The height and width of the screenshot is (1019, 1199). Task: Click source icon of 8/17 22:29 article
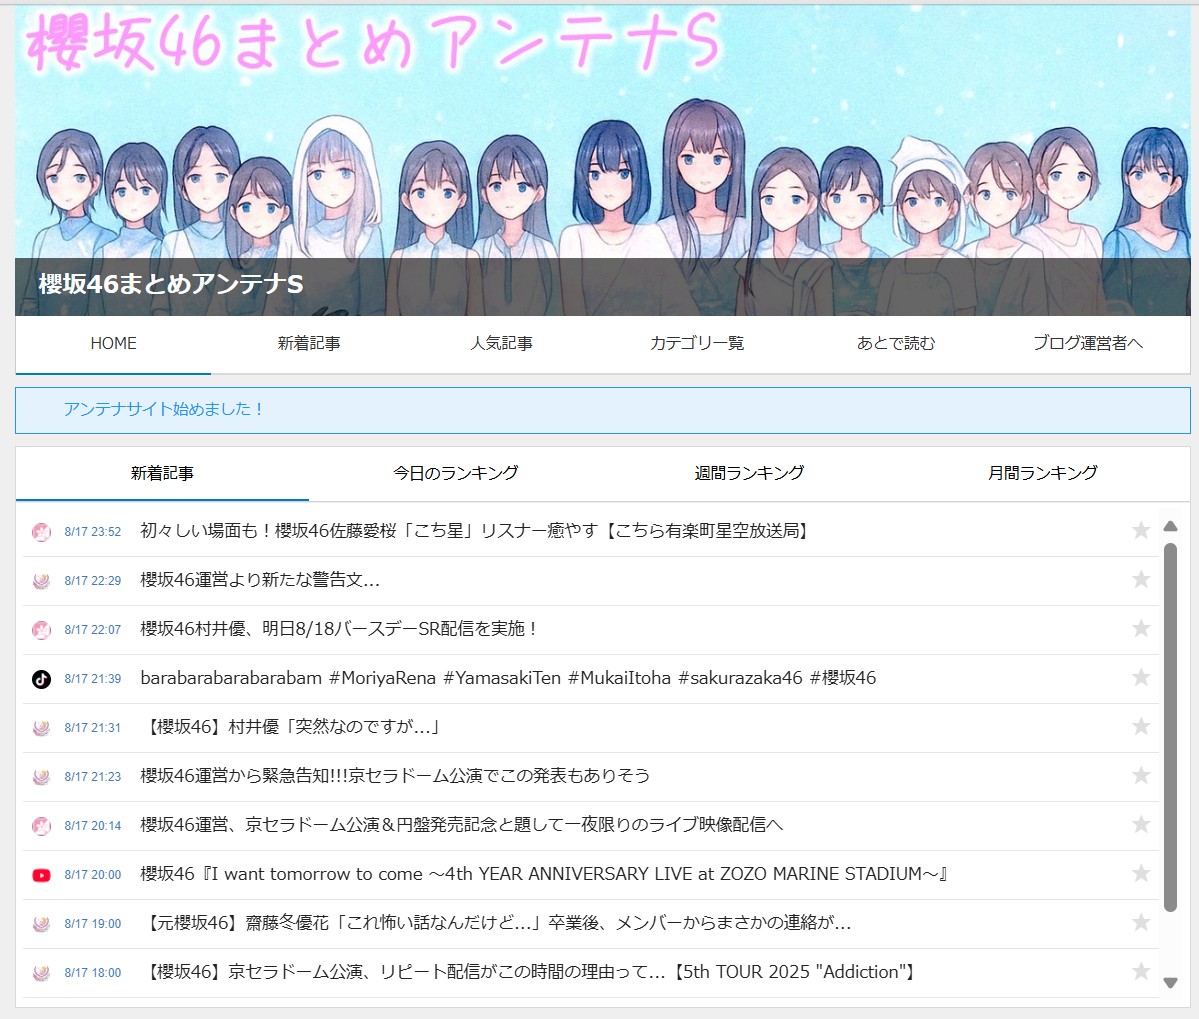[x=41, y=580]
